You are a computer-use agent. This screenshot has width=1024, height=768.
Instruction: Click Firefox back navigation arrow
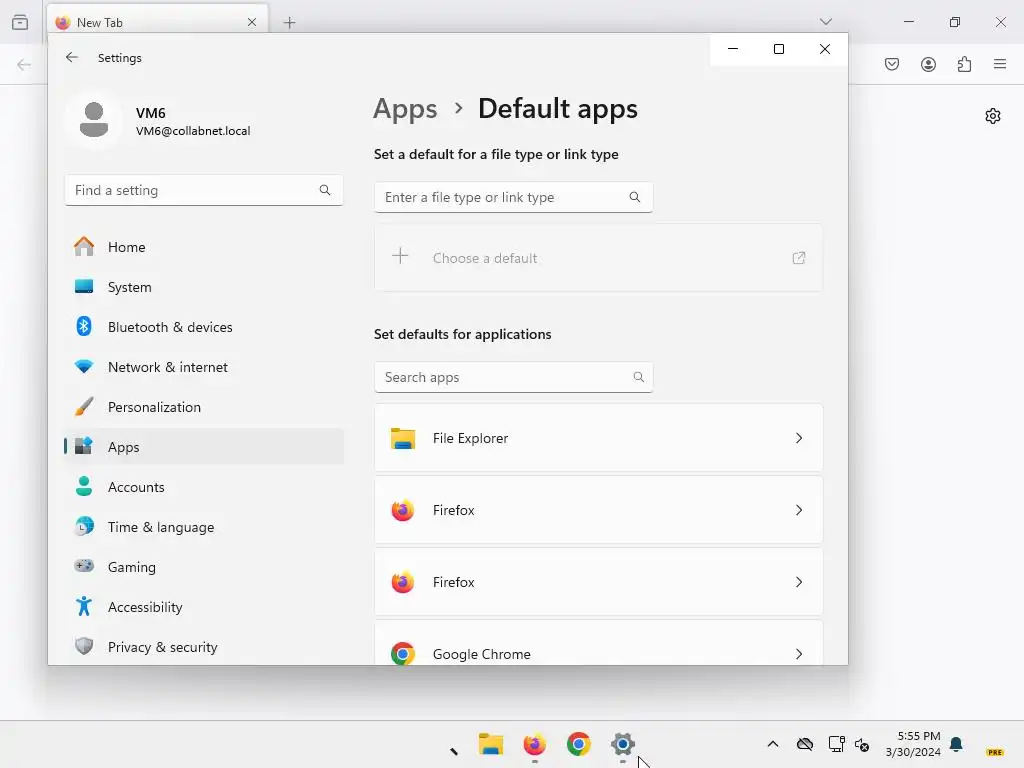[x=24, y=64]
